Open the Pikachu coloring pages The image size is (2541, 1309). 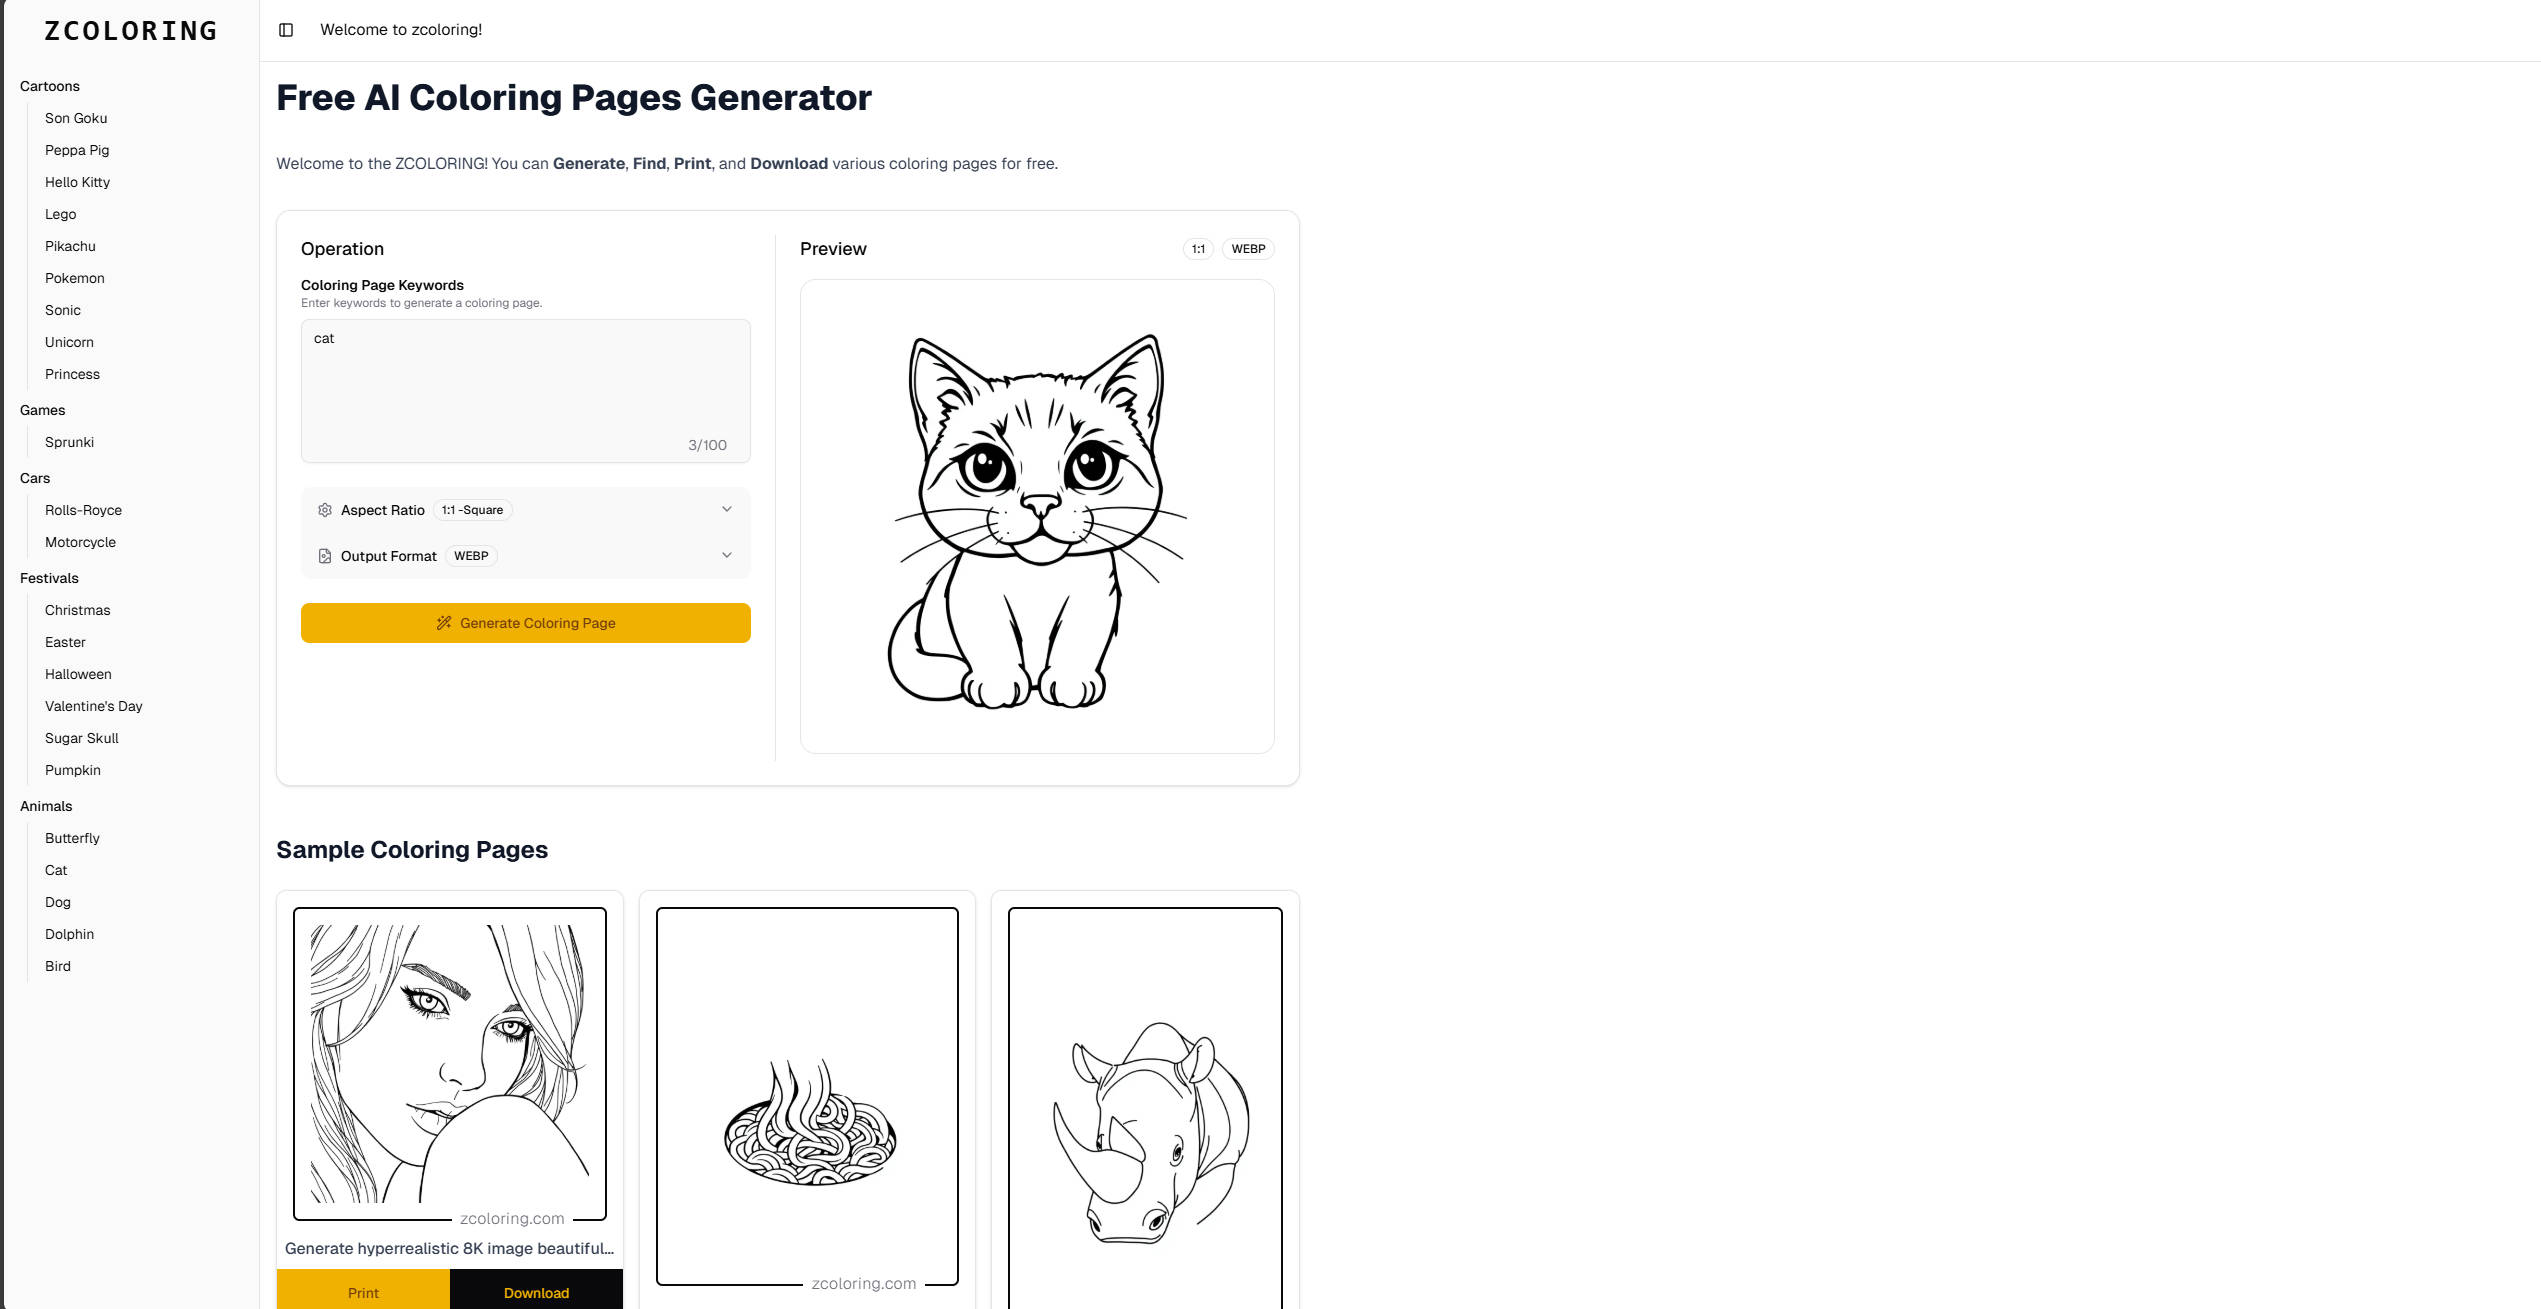(x=70, y=246)
